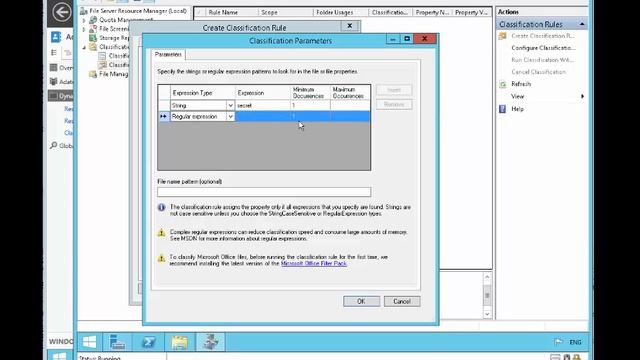The width and height of the screenshot is (640, 360).
Task: Click the Remove button
Action: (394, 104)
